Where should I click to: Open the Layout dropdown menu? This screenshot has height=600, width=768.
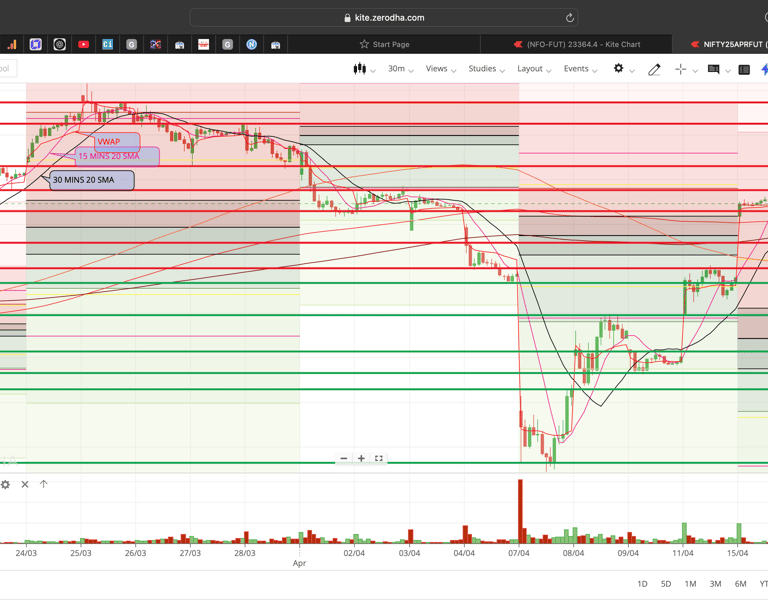coord(534,69)
